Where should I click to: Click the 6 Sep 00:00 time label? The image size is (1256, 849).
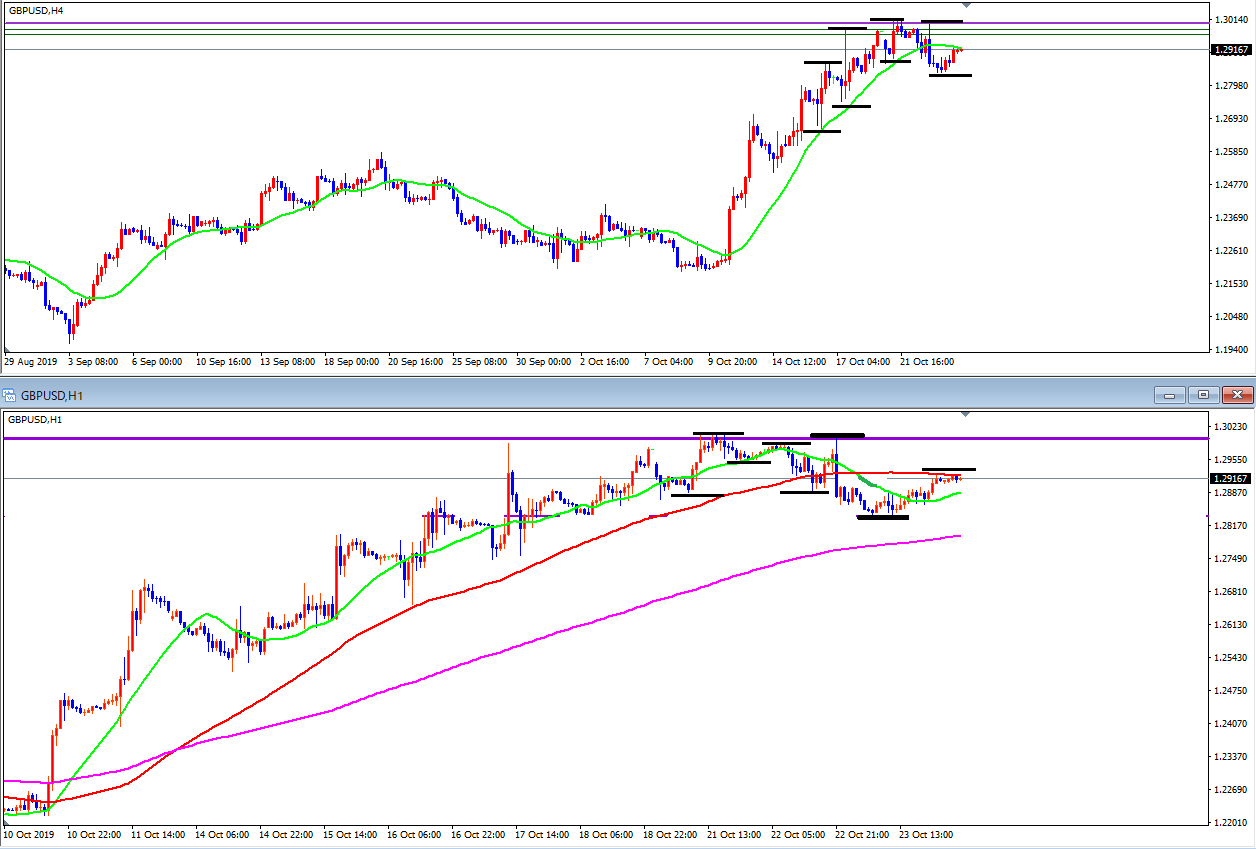[157, 362]
